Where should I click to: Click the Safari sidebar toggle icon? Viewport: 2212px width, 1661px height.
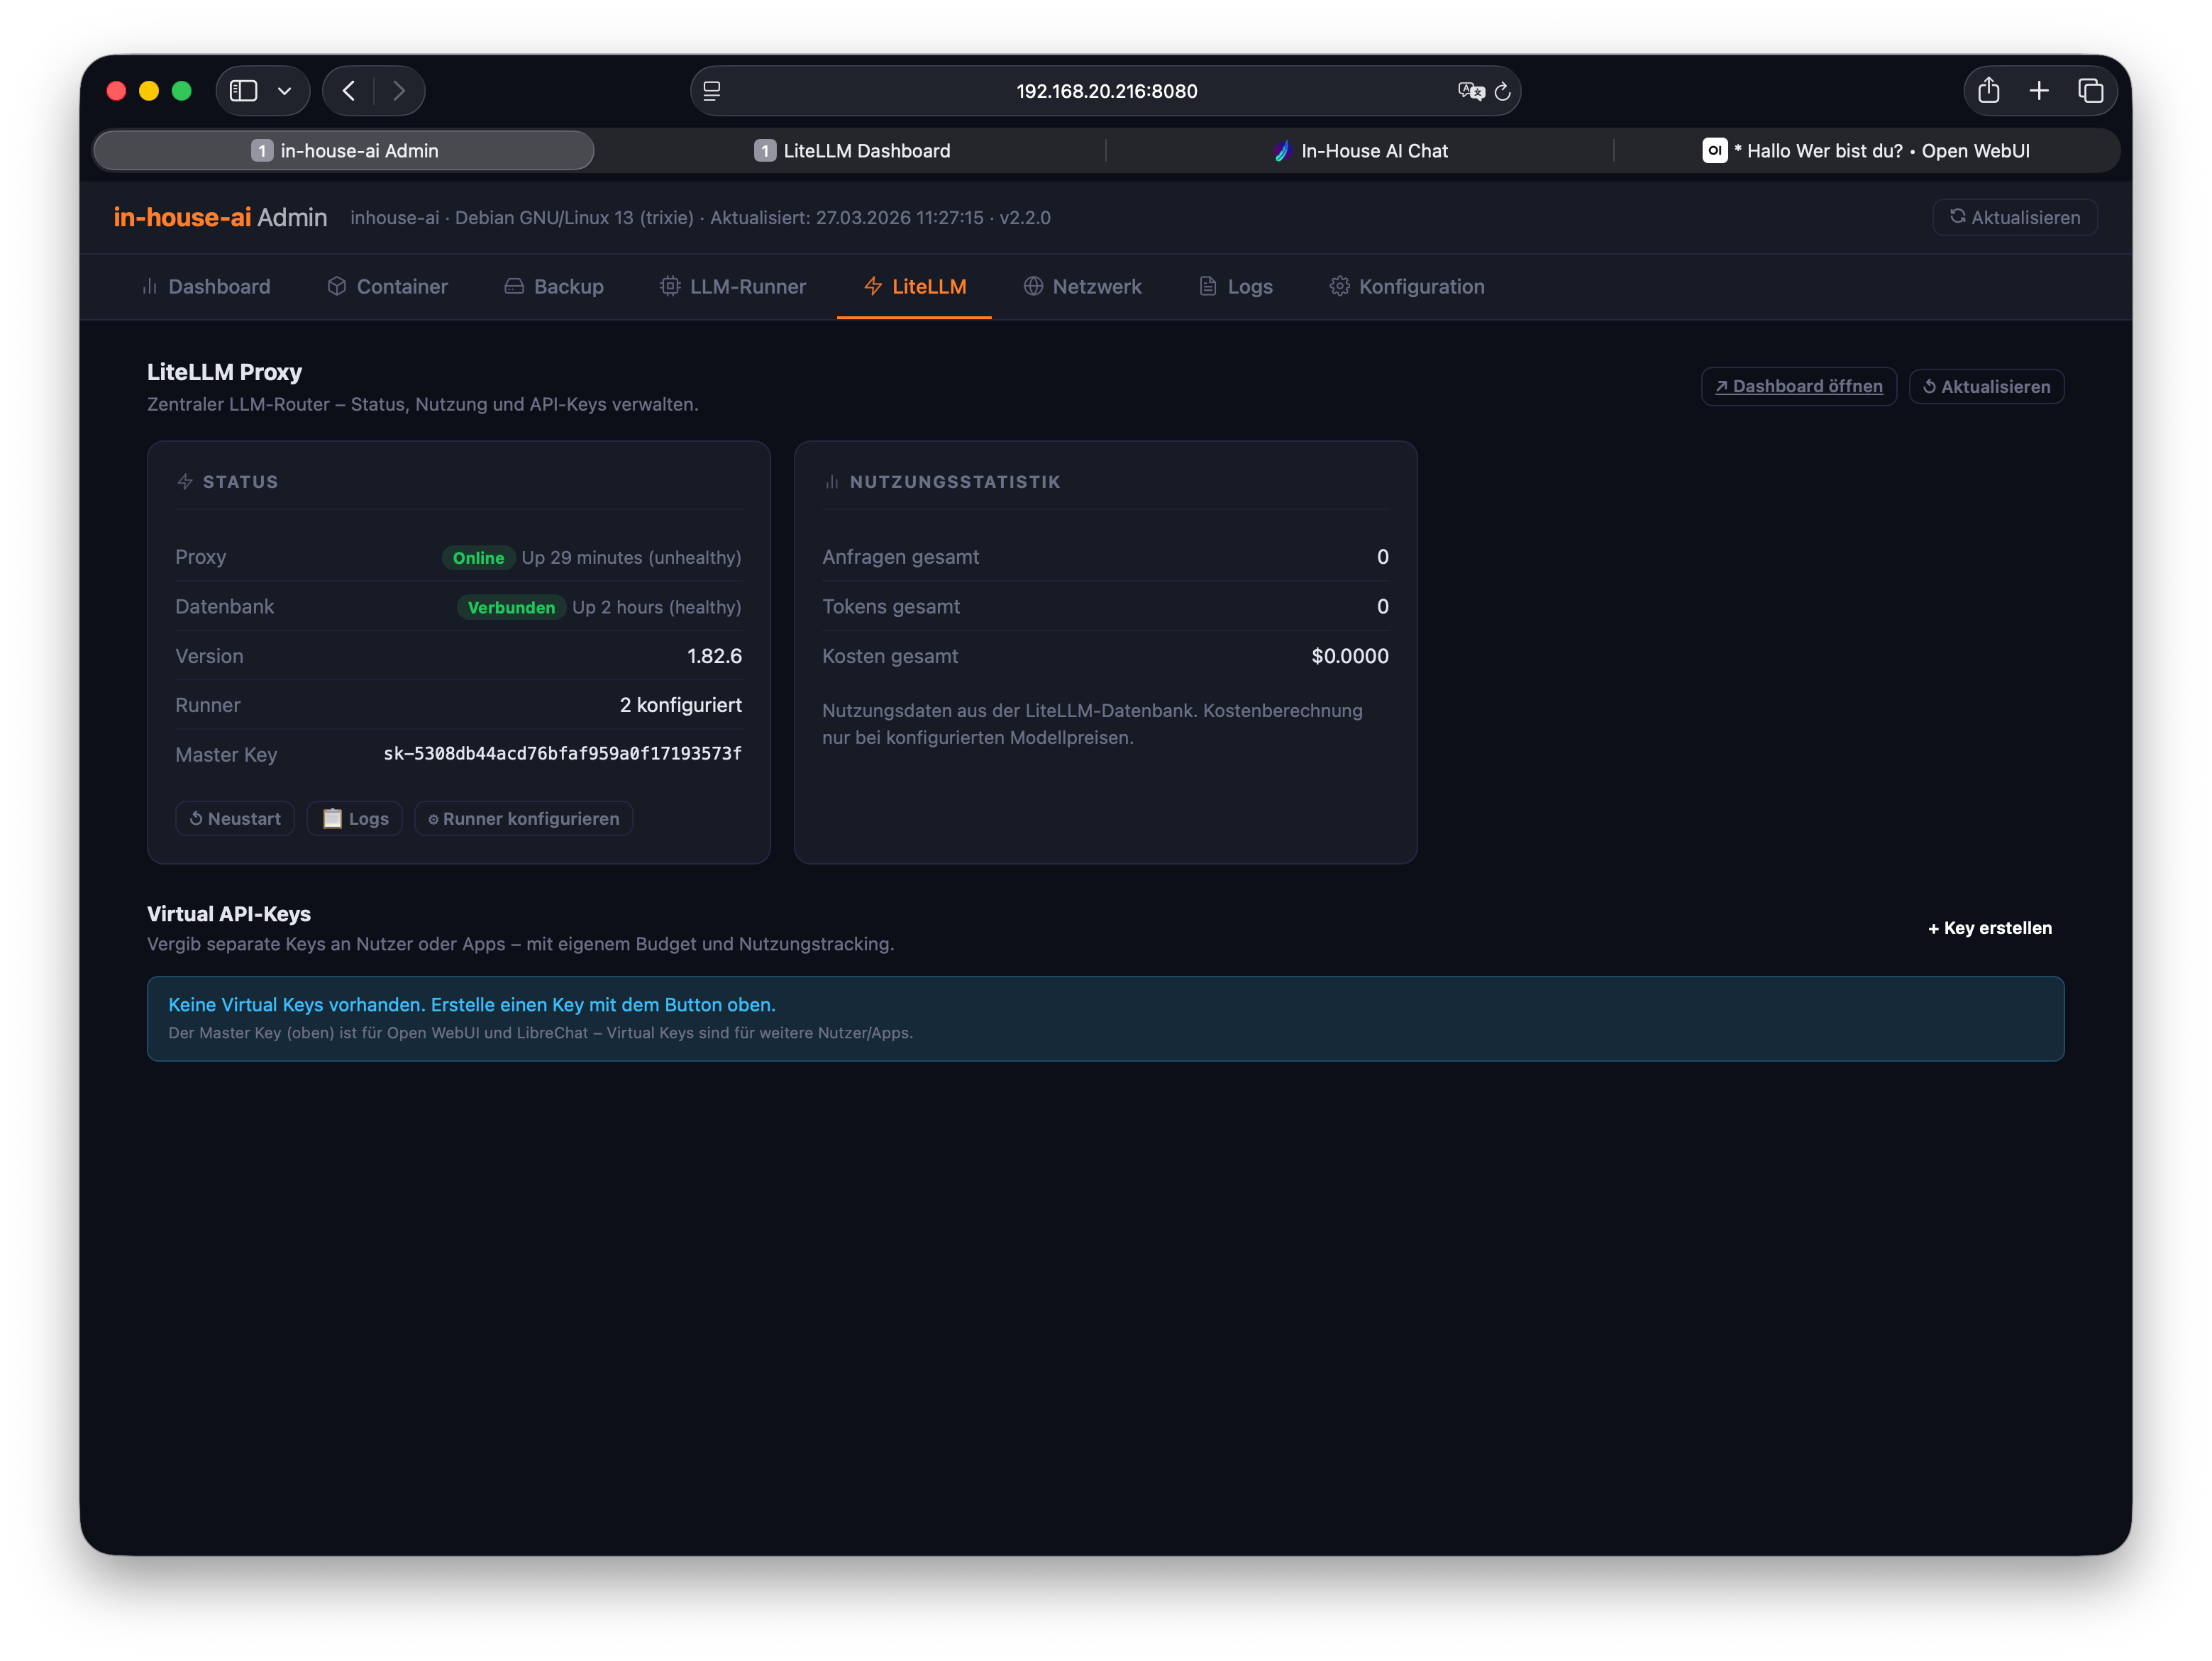click(243, 91)
